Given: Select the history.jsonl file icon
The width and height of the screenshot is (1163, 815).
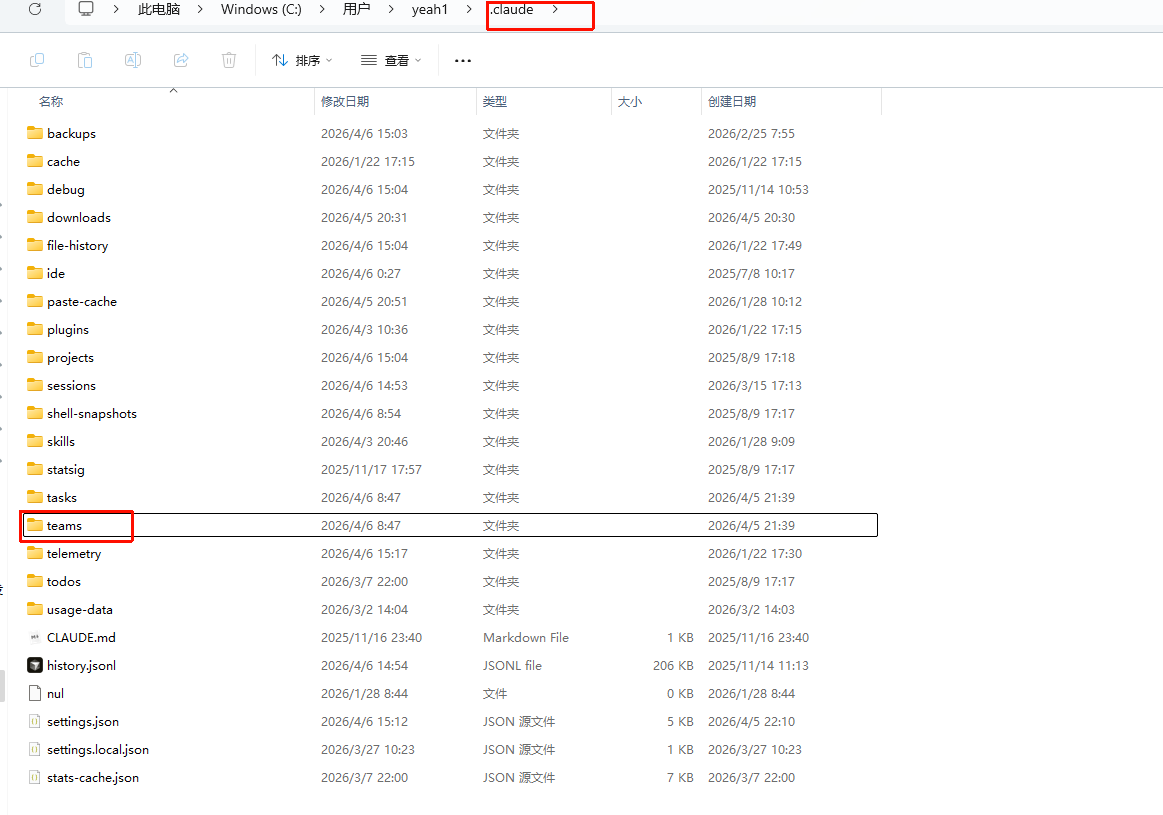Looking at the screenshot, I should point(35,665).
